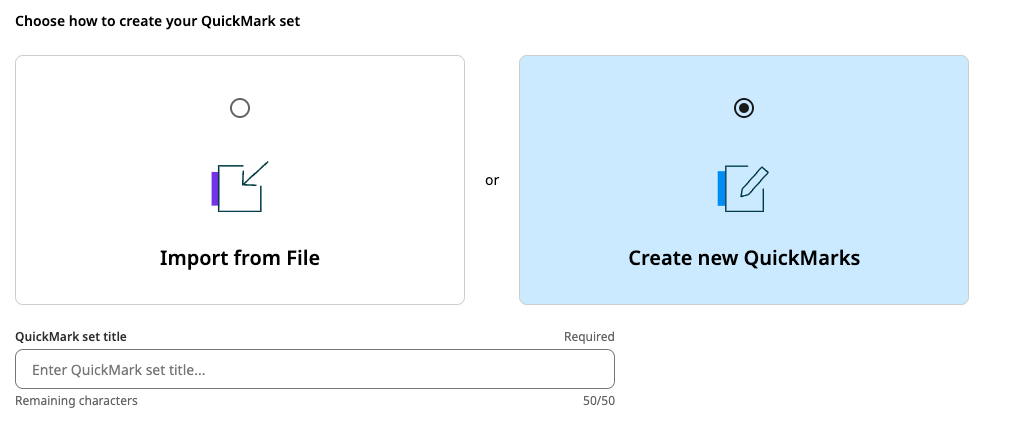Click the "Choose how to create" heading

pyautogui.click(x=158, y=21)
